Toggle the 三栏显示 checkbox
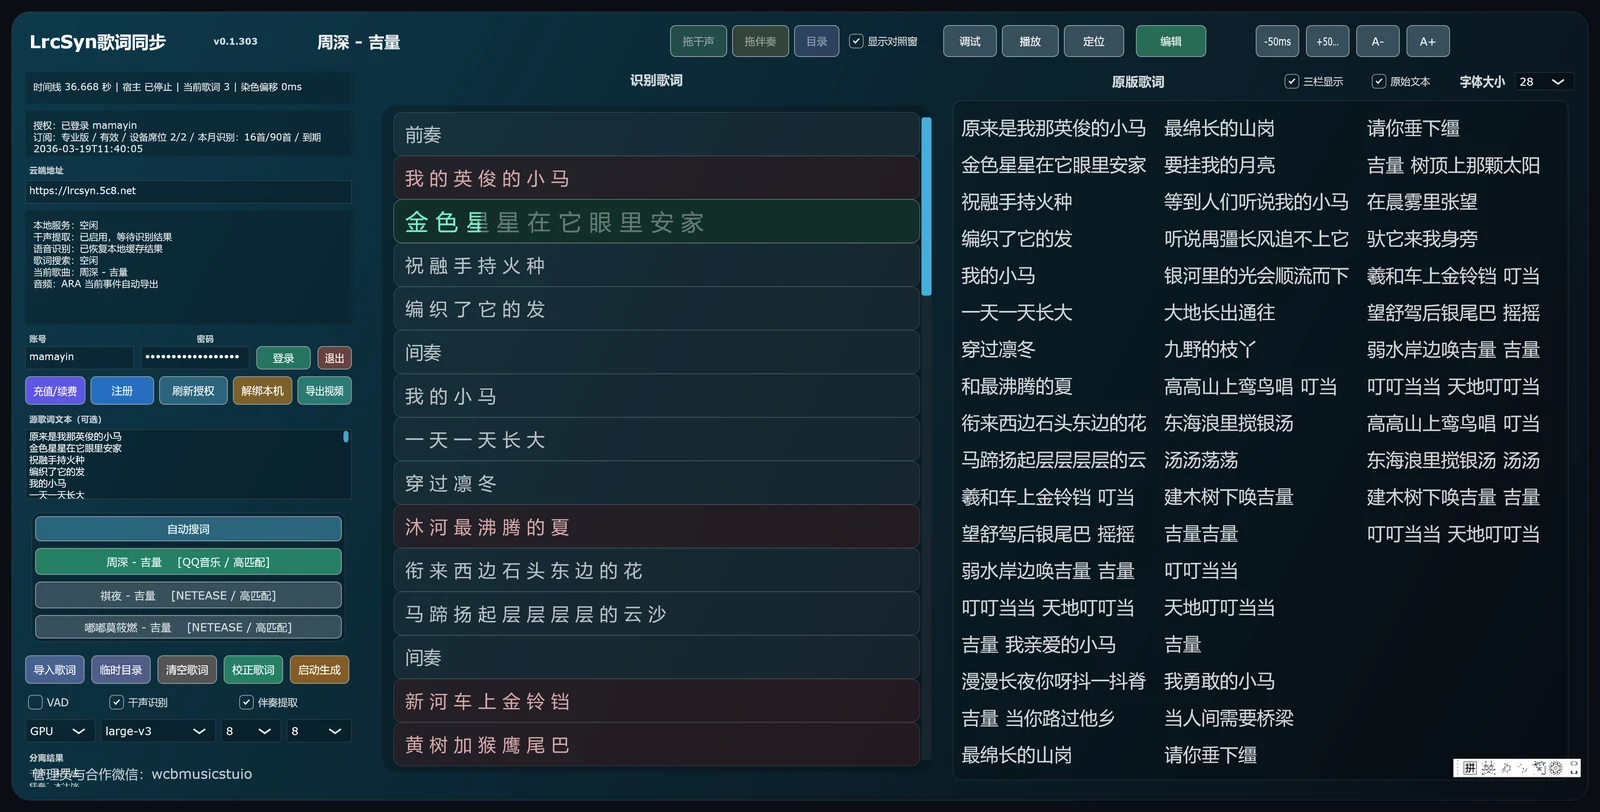 point(1291,81)
